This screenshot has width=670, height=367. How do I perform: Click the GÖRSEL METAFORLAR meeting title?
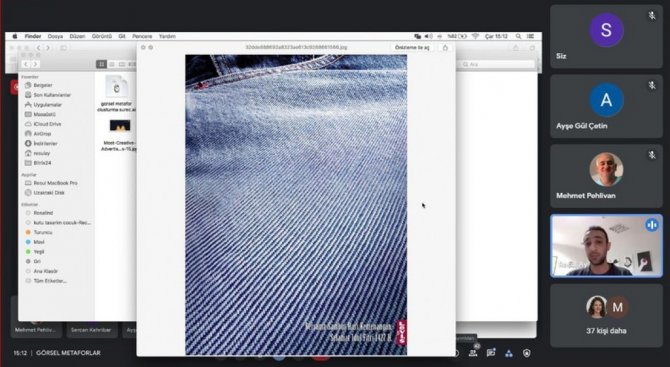click(68, 353)
